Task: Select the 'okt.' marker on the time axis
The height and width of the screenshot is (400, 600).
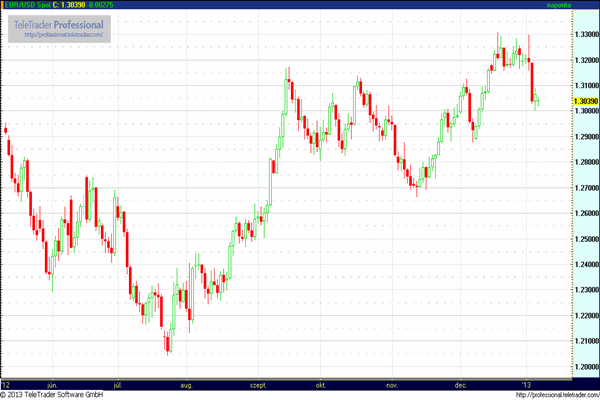Action: (322, 383)
